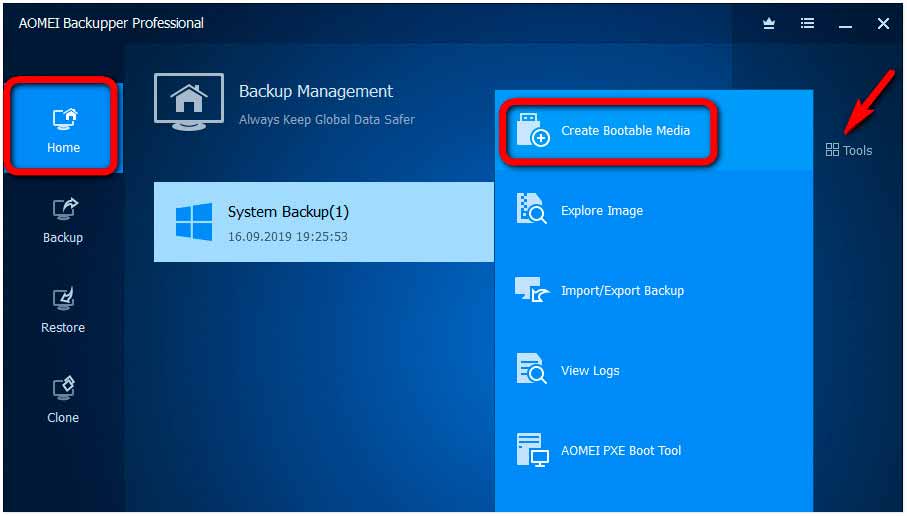Go to the Clone sidebar icon
907x516 pixels.
(x=63, y=389)
